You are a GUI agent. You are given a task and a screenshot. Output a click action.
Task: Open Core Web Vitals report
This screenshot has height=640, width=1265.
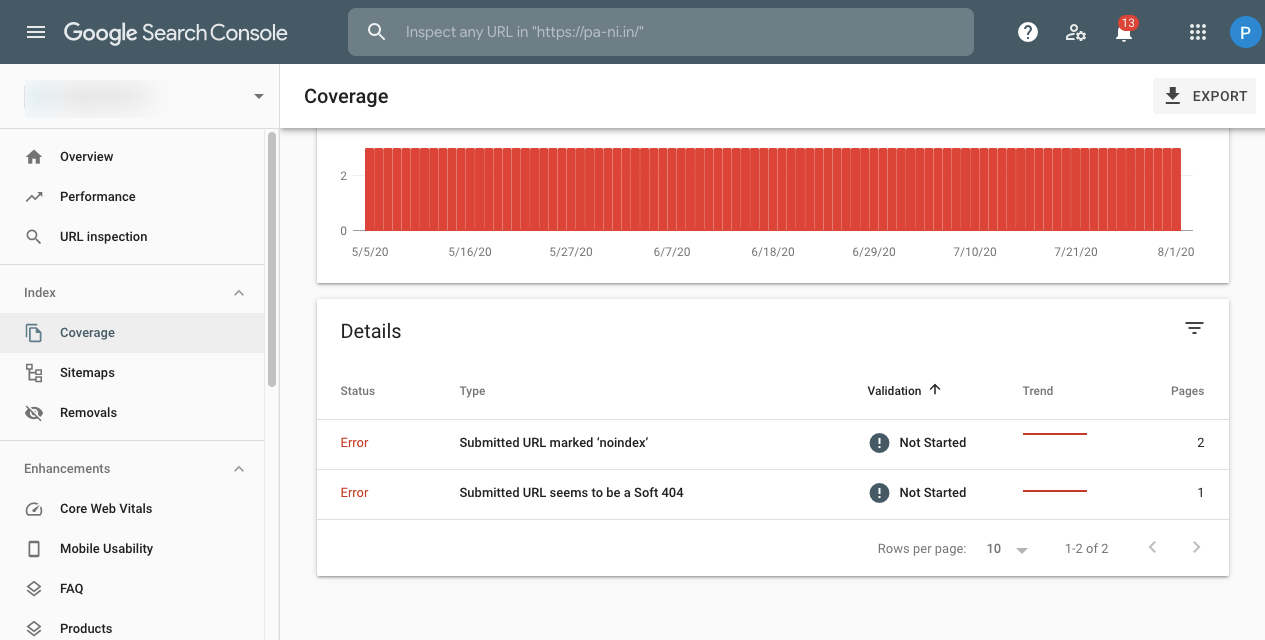132,509
